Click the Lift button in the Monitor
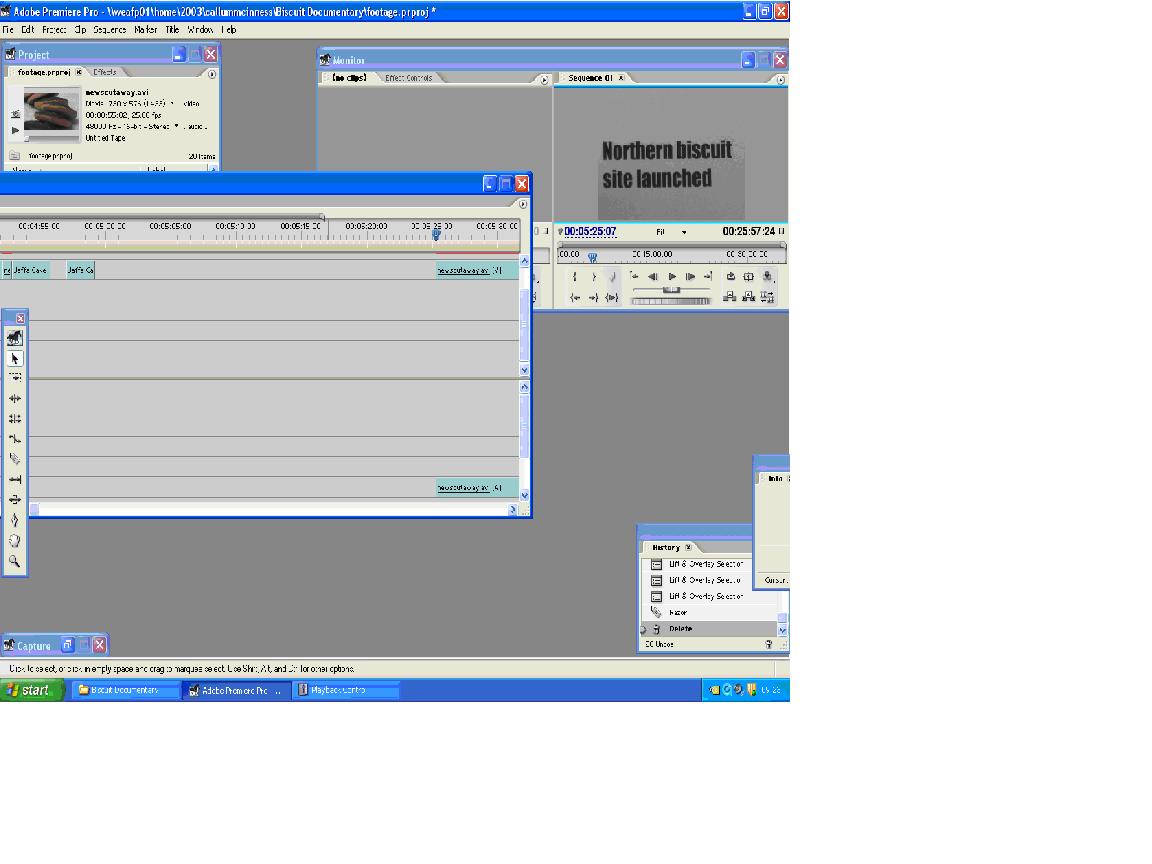The height and width of the screenshot is (864, 1152). tap(730, 297)
